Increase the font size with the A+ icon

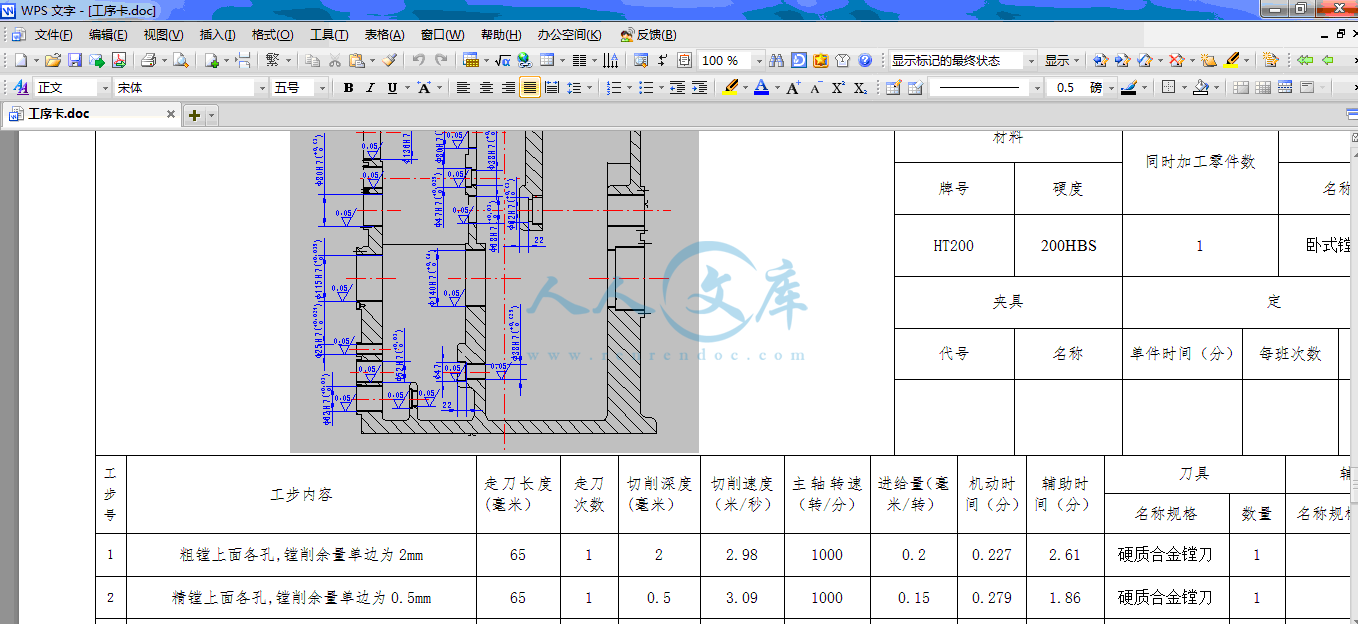tap(793, 88)
